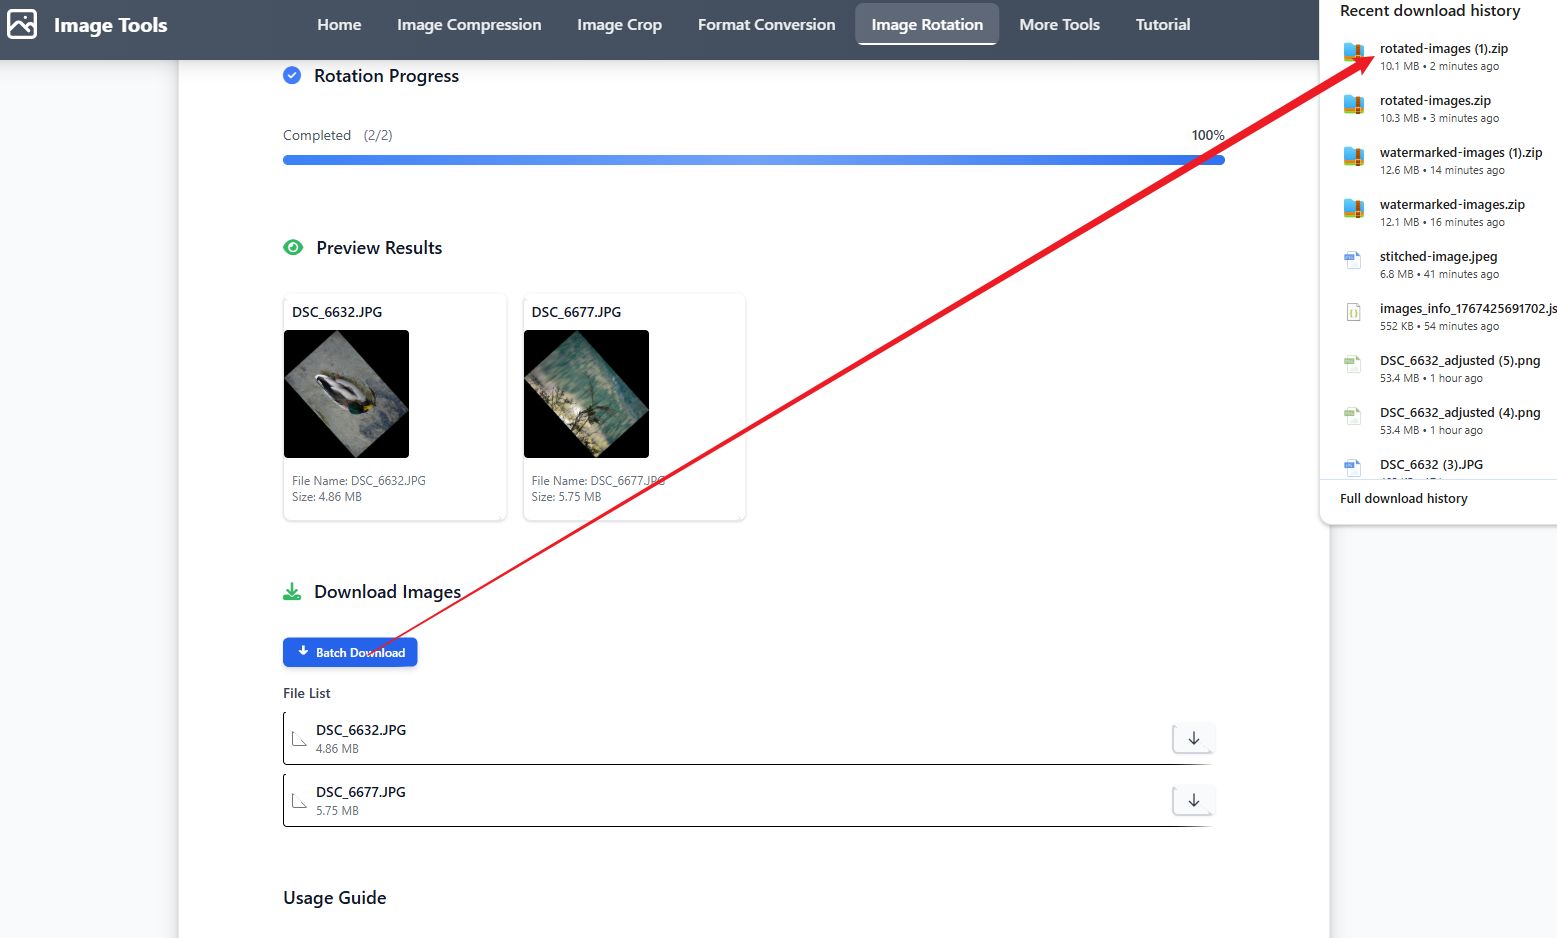Image resolution: width=1557 pixels, height=938 pixels.
Task: Click the rotation progress bar
Action: click(754, 160)
